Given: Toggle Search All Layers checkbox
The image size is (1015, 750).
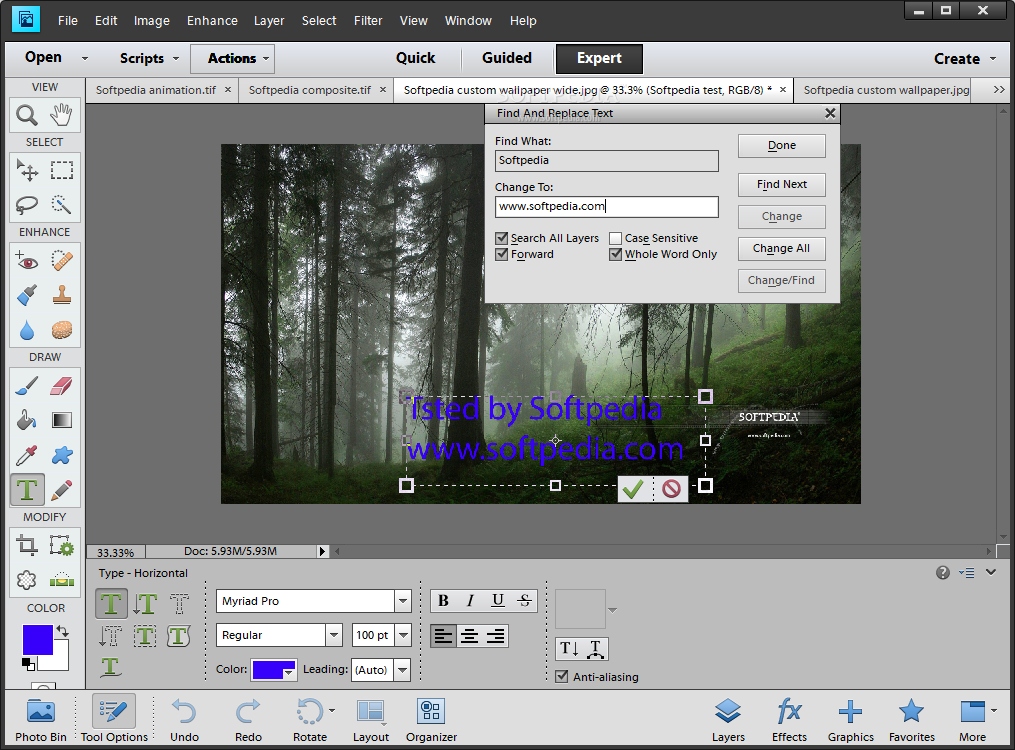Looking at the screenshot, I should click(502, 238).
